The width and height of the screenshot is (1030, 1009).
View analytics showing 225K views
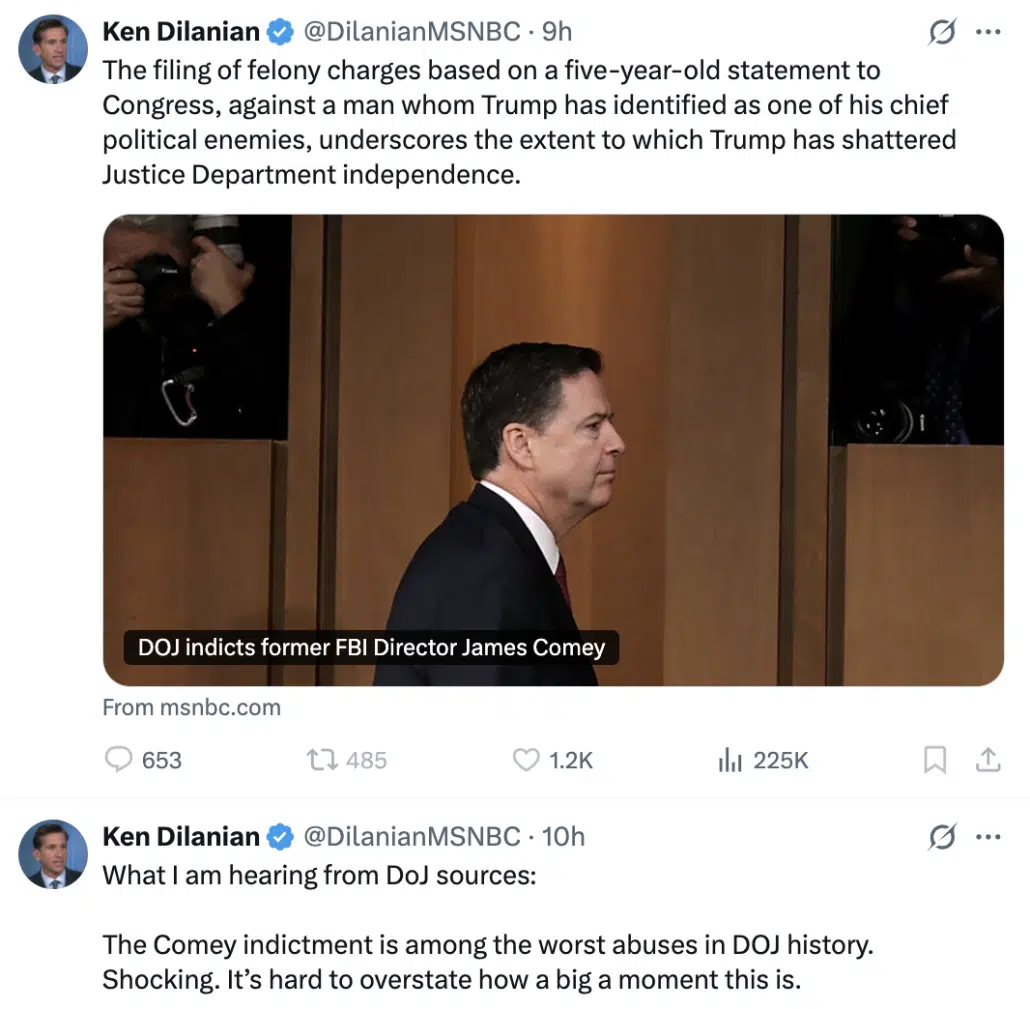[729, 760]
